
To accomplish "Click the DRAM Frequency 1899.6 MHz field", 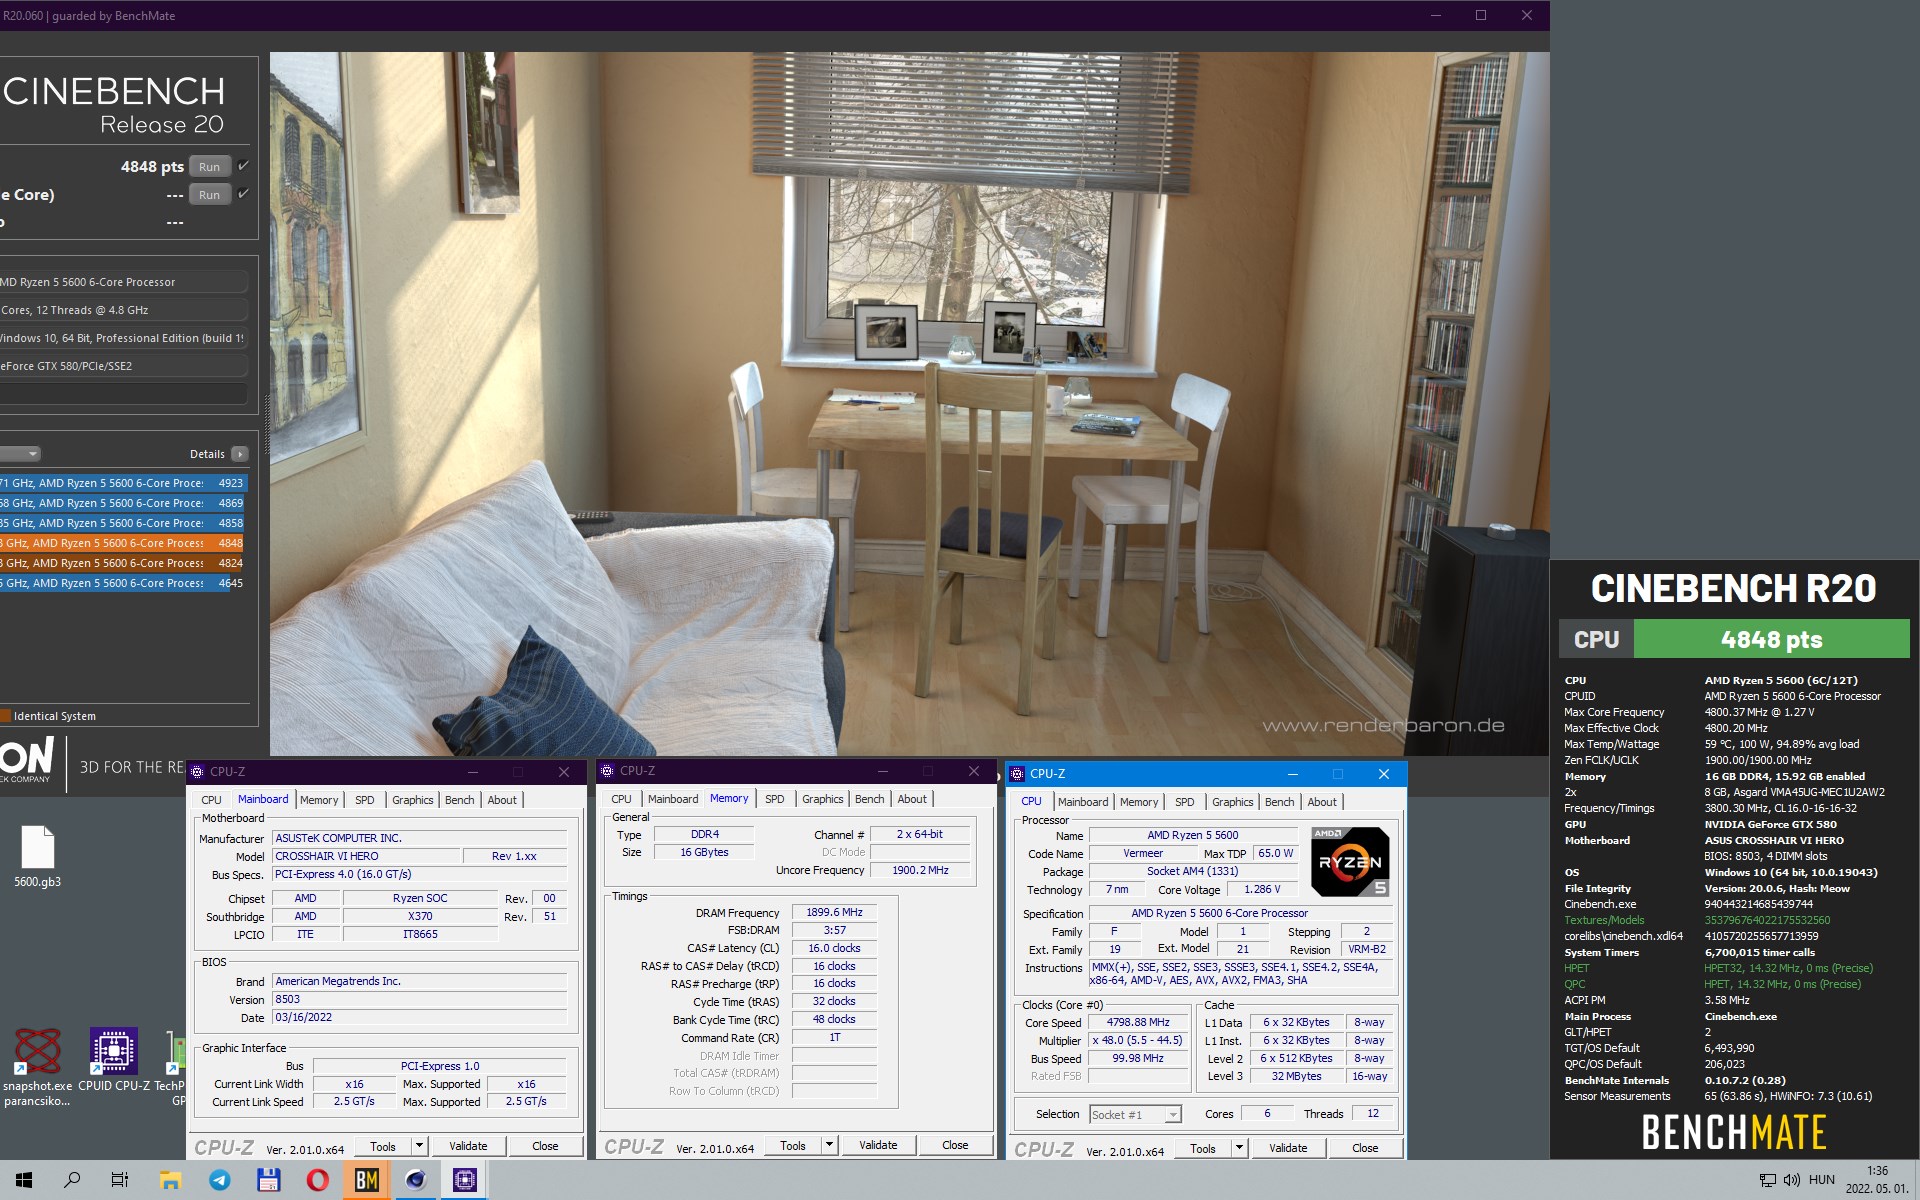I will coord(834,912).
